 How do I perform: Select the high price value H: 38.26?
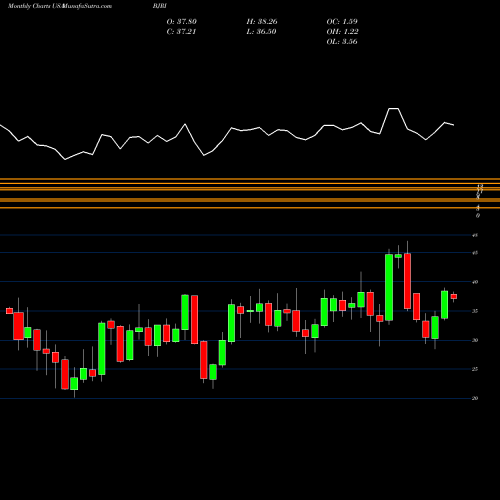[262, 22]
